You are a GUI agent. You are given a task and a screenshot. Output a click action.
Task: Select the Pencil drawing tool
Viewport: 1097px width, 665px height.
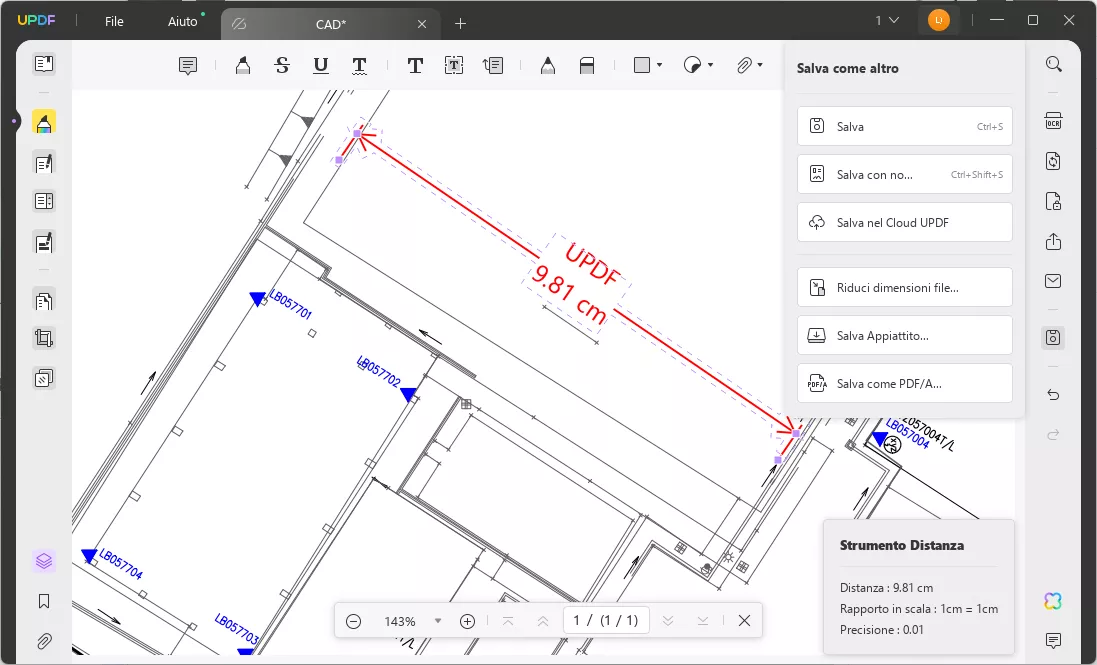548,66
